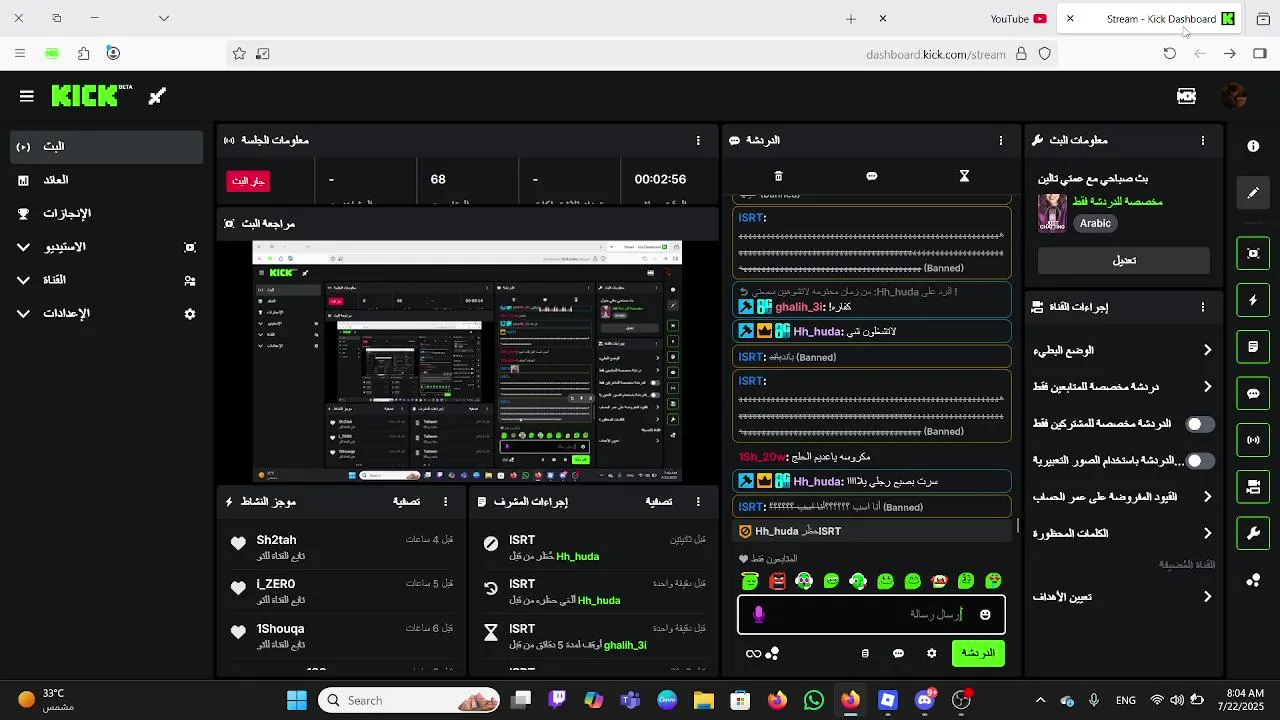
Task: Click the wand icon beside the Kick logo
Action: pos(157,96)
